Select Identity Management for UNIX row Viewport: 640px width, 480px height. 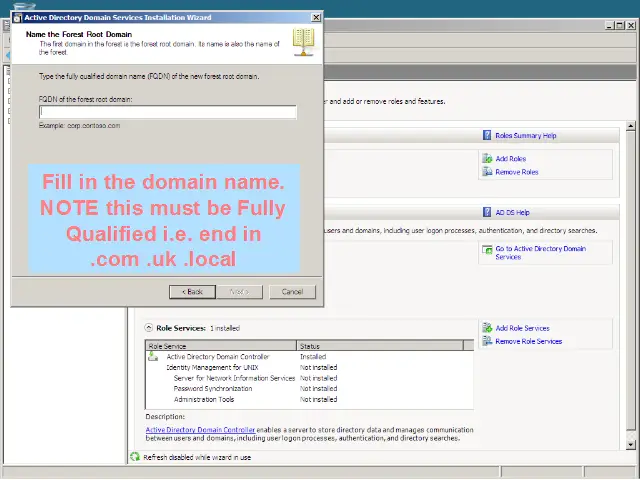coord(309,367)
